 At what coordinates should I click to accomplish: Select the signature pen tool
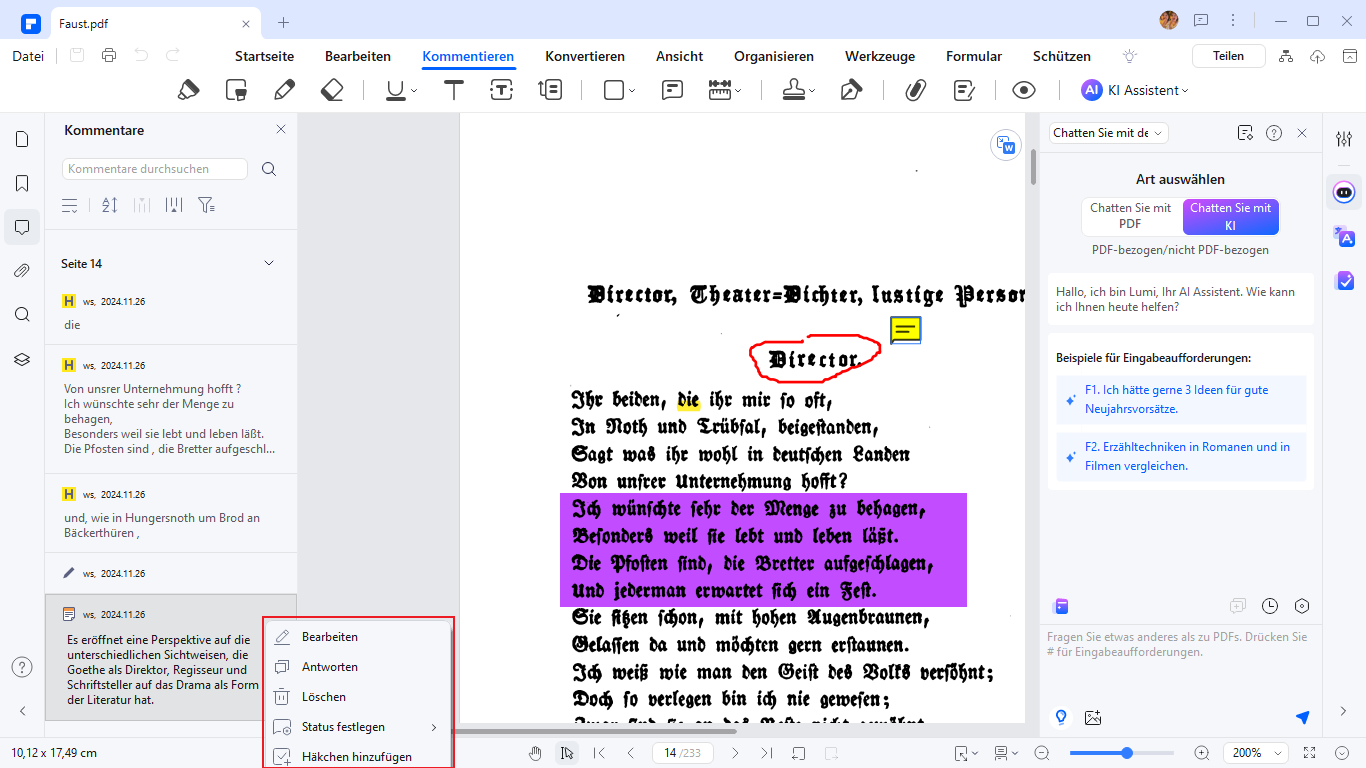click(851, 90)
